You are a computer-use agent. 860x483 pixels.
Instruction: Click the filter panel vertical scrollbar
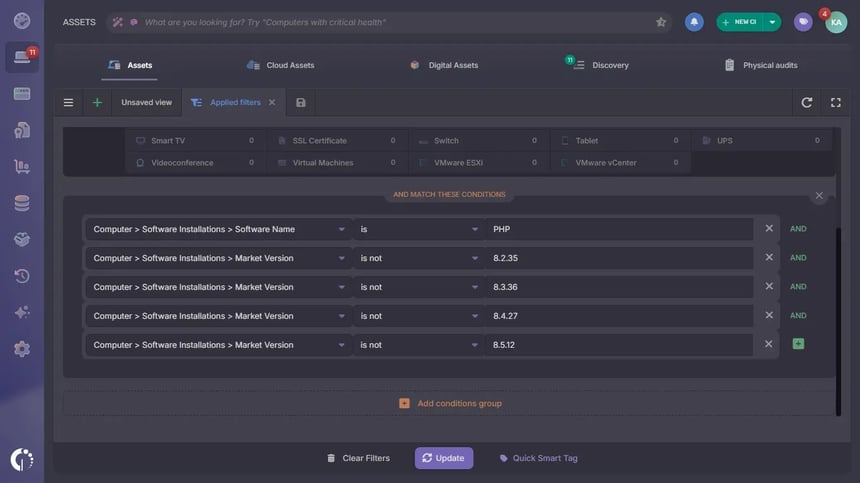pos(838,321)
